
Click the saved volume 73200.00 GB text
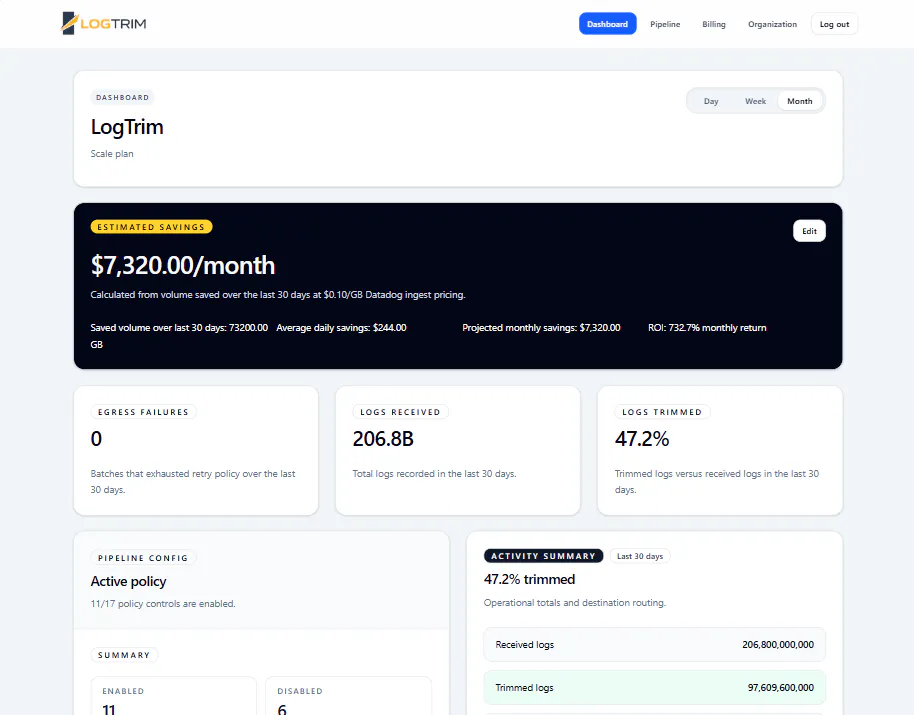click(x=179, y=336)
